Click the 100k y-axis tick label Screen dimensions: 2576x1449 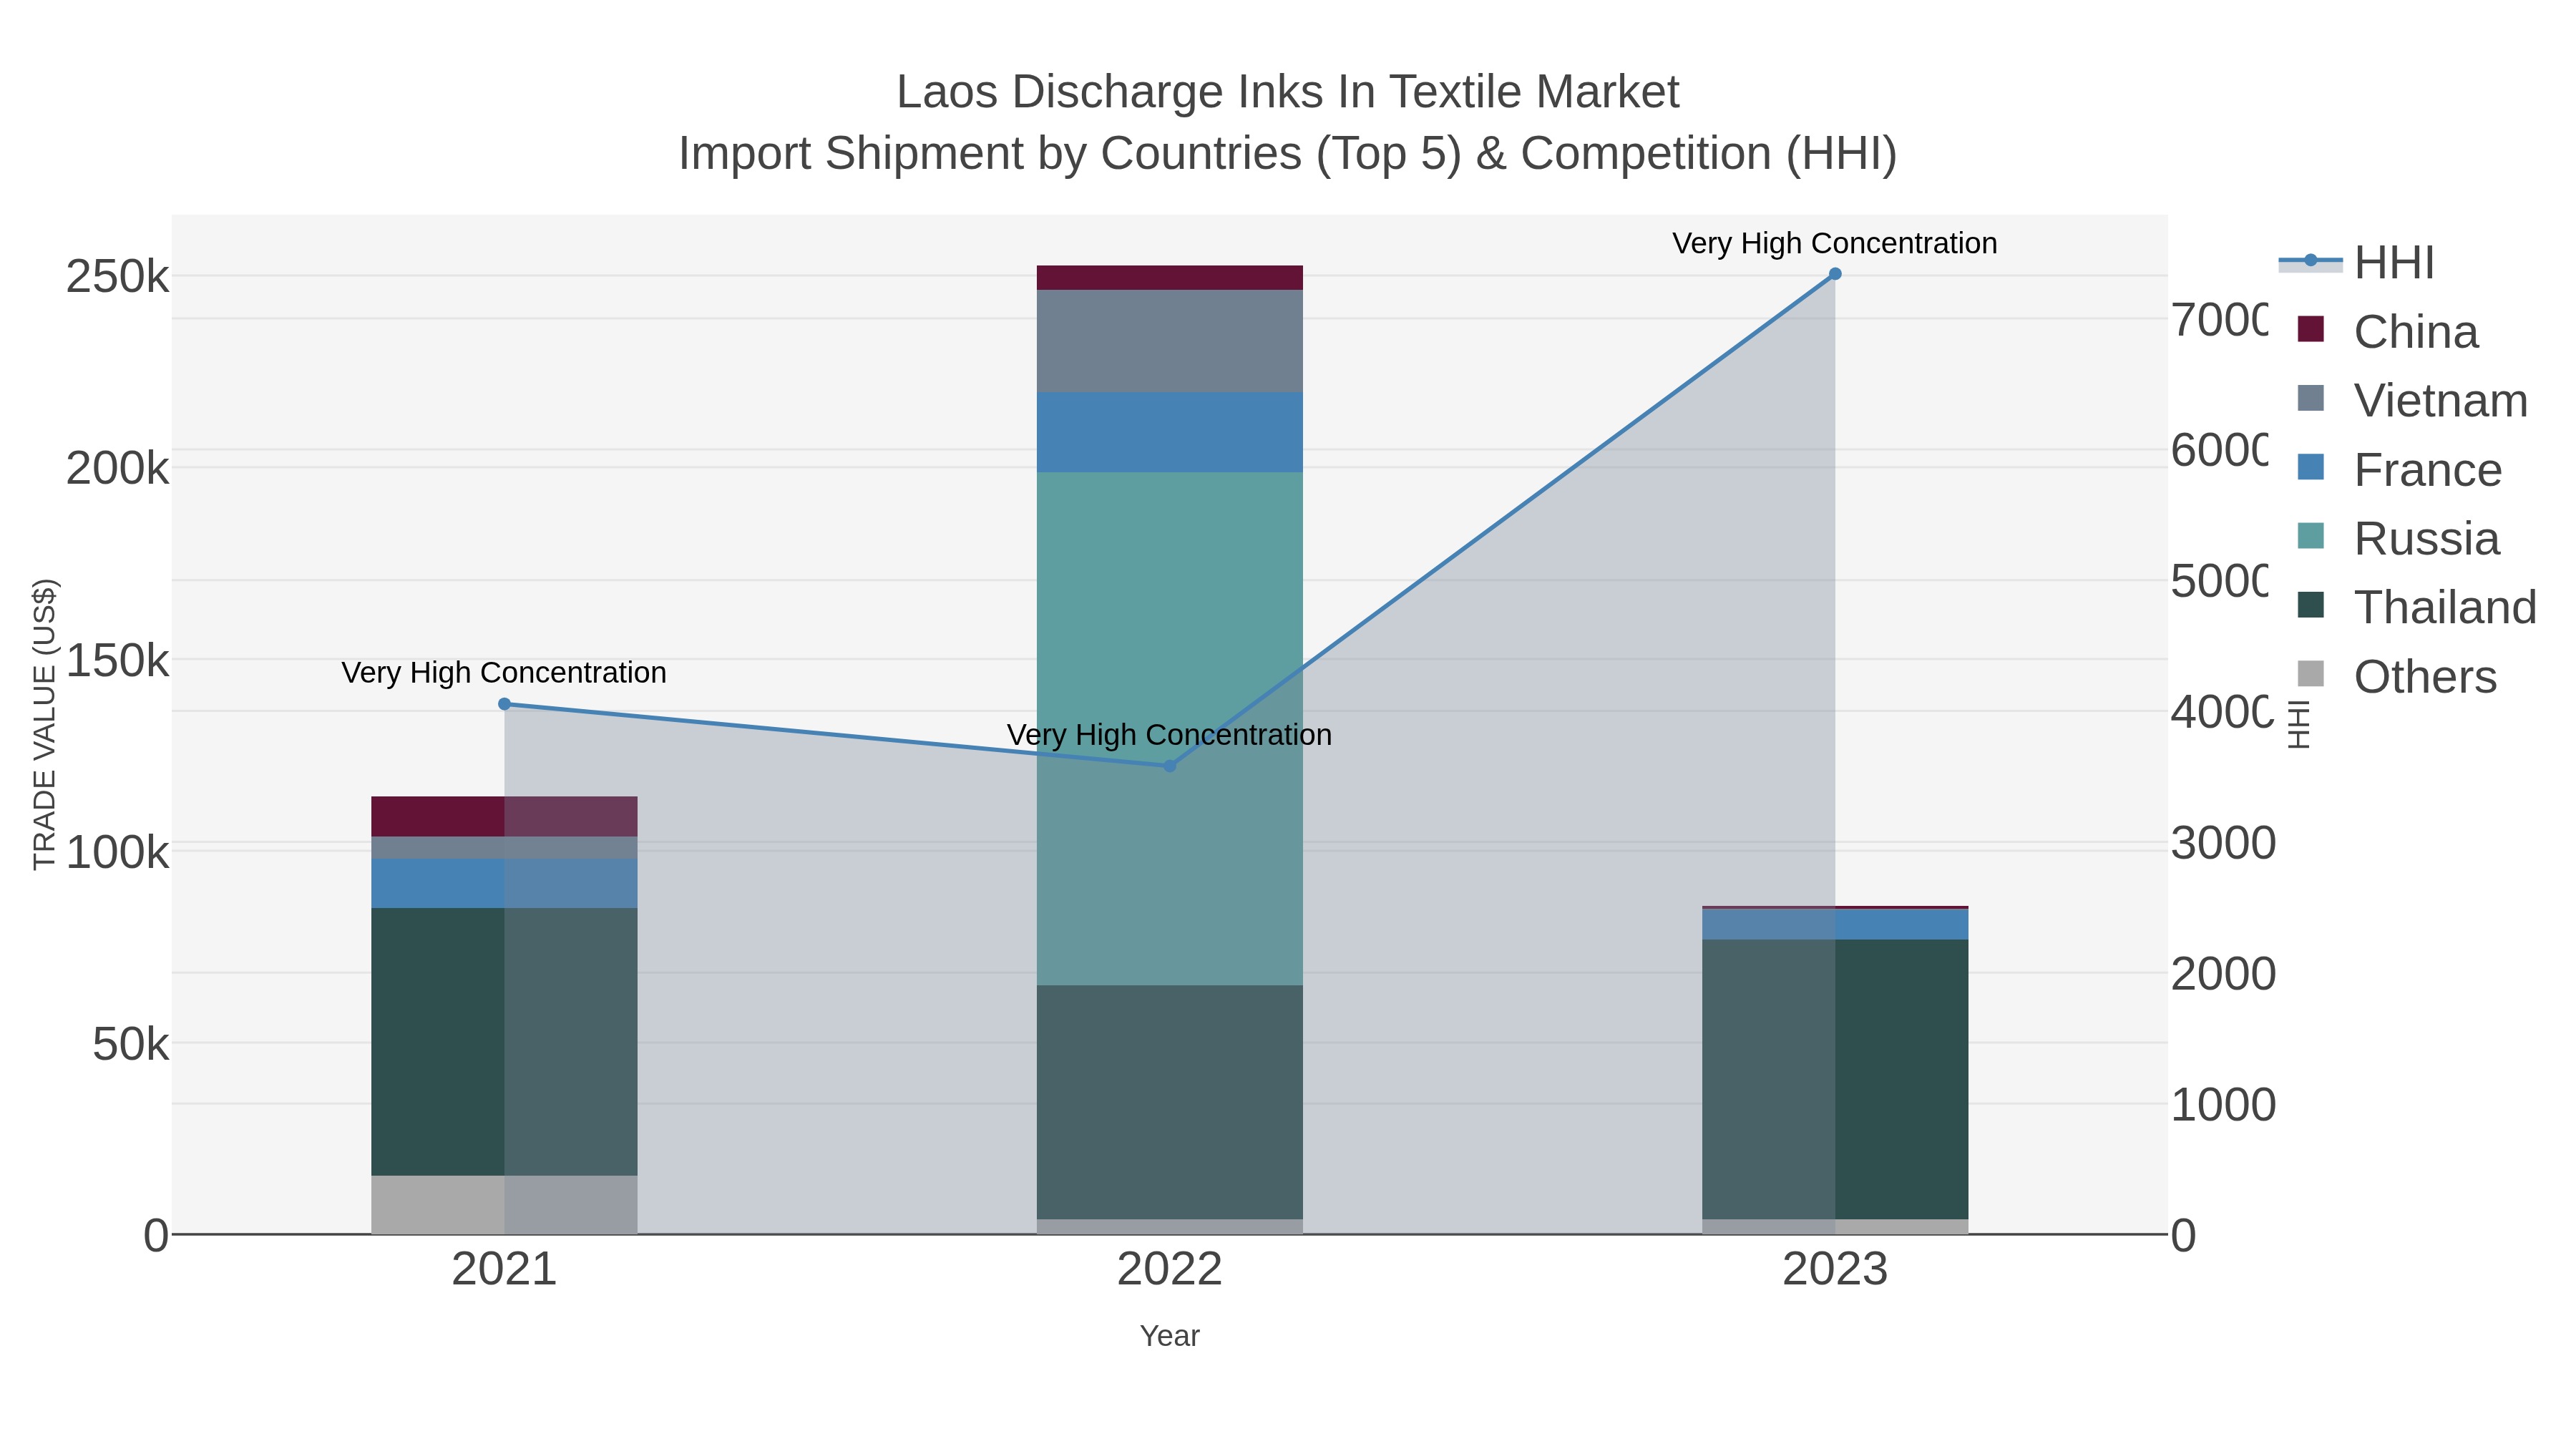click(x=118, y=852)
